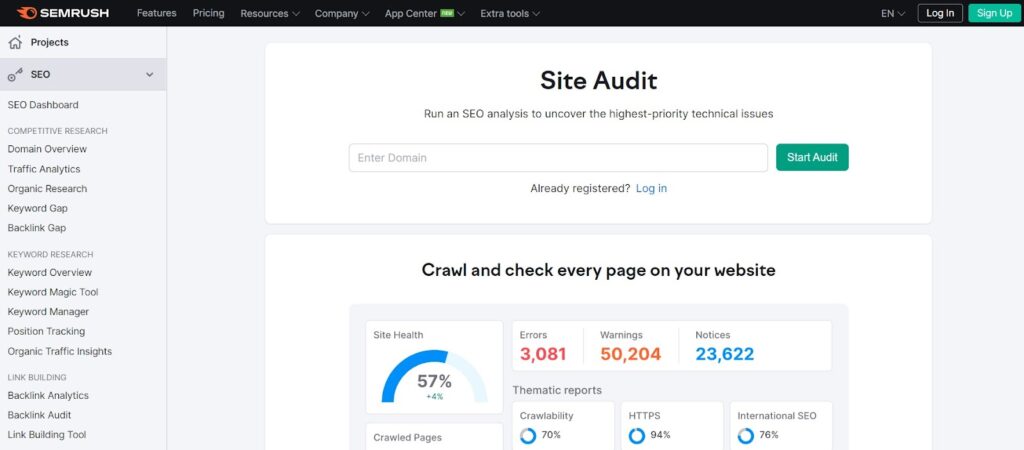Open Backlink Analytics
The height and width of the screenshot is (450, 1024).
pos(48,395)
